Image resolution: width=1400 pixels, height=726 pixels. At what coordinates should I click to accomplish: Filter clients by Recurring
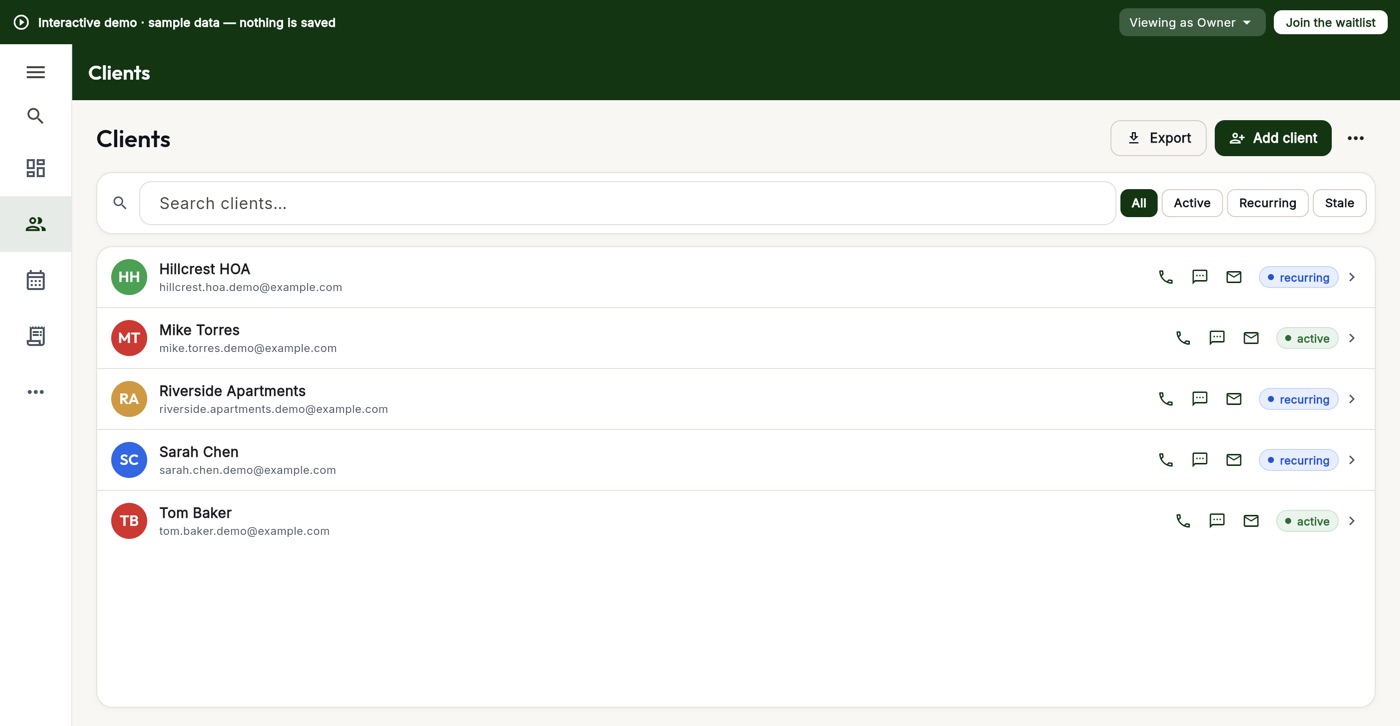pos(1268,203)
